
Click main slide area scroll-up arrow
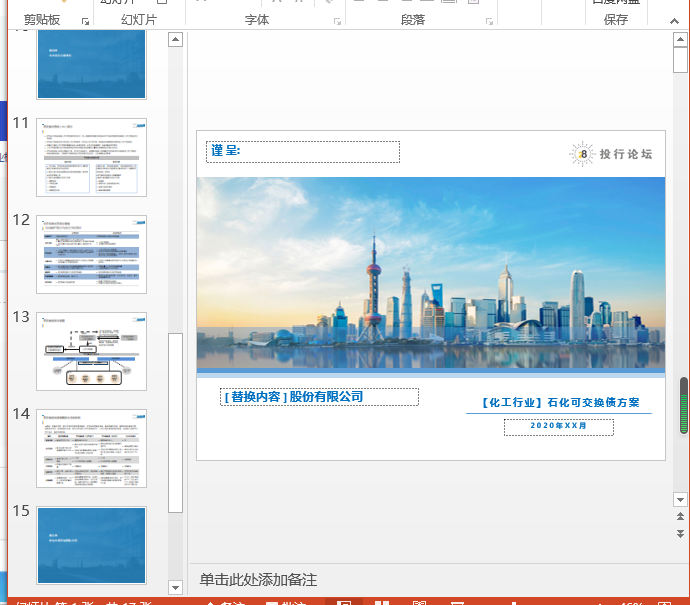[680, 40]
